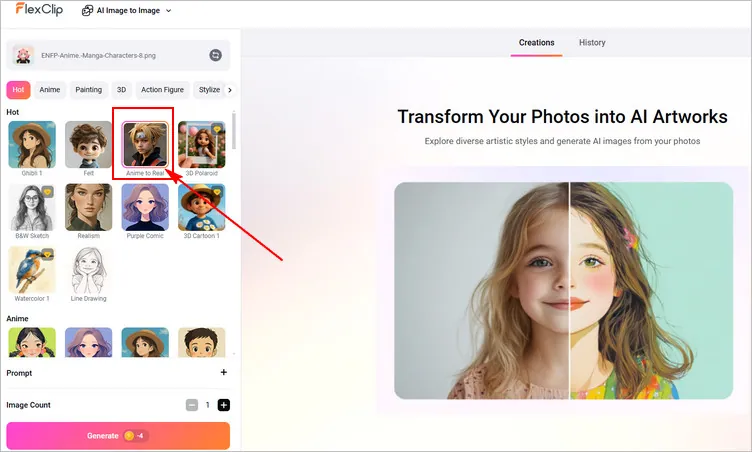
Task: Choose the Realism style
Action: point(88,207)
